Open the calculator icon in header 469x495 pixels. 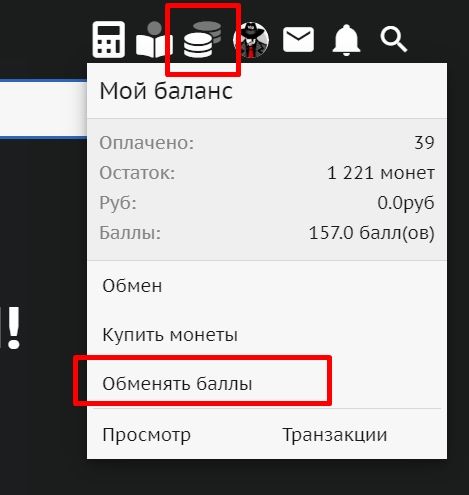[x=109, y=39]
